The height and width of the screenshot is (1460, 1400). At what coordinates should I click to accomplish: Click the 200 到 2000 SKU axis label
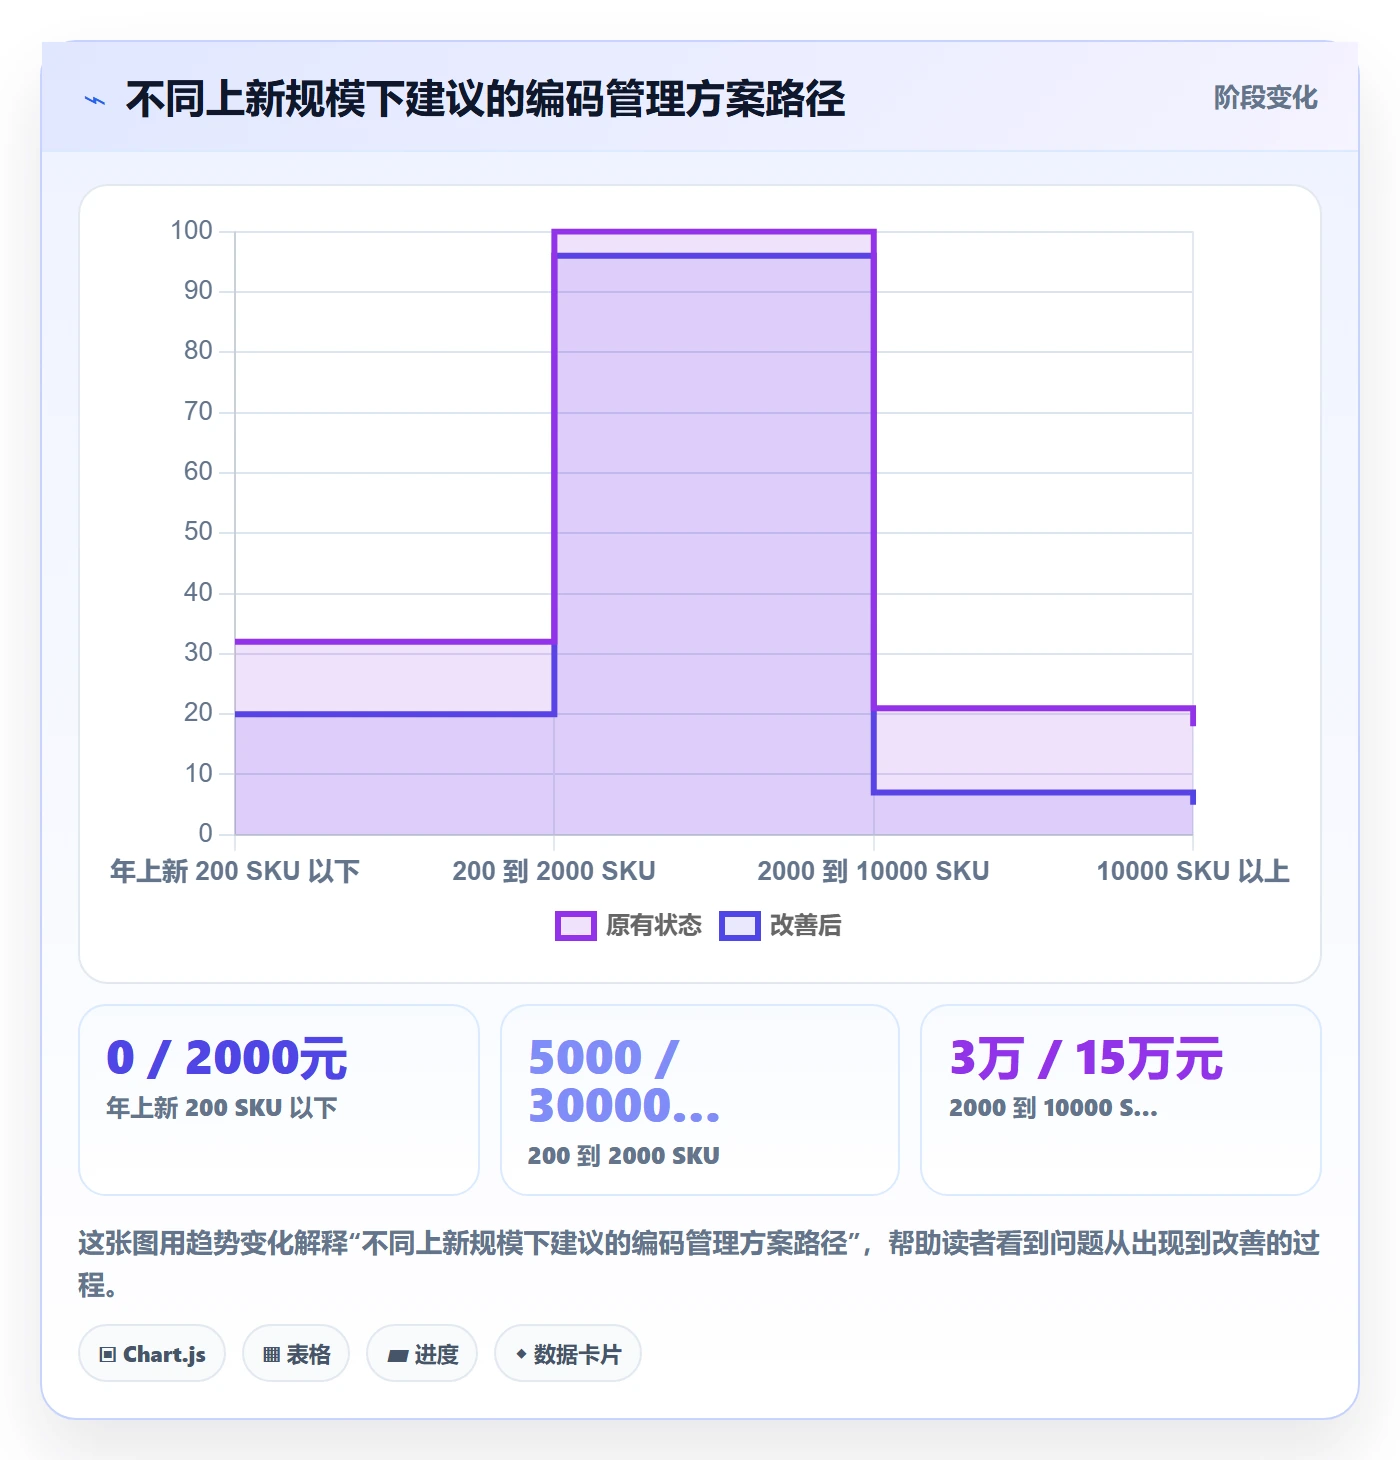tap(554, 871)
